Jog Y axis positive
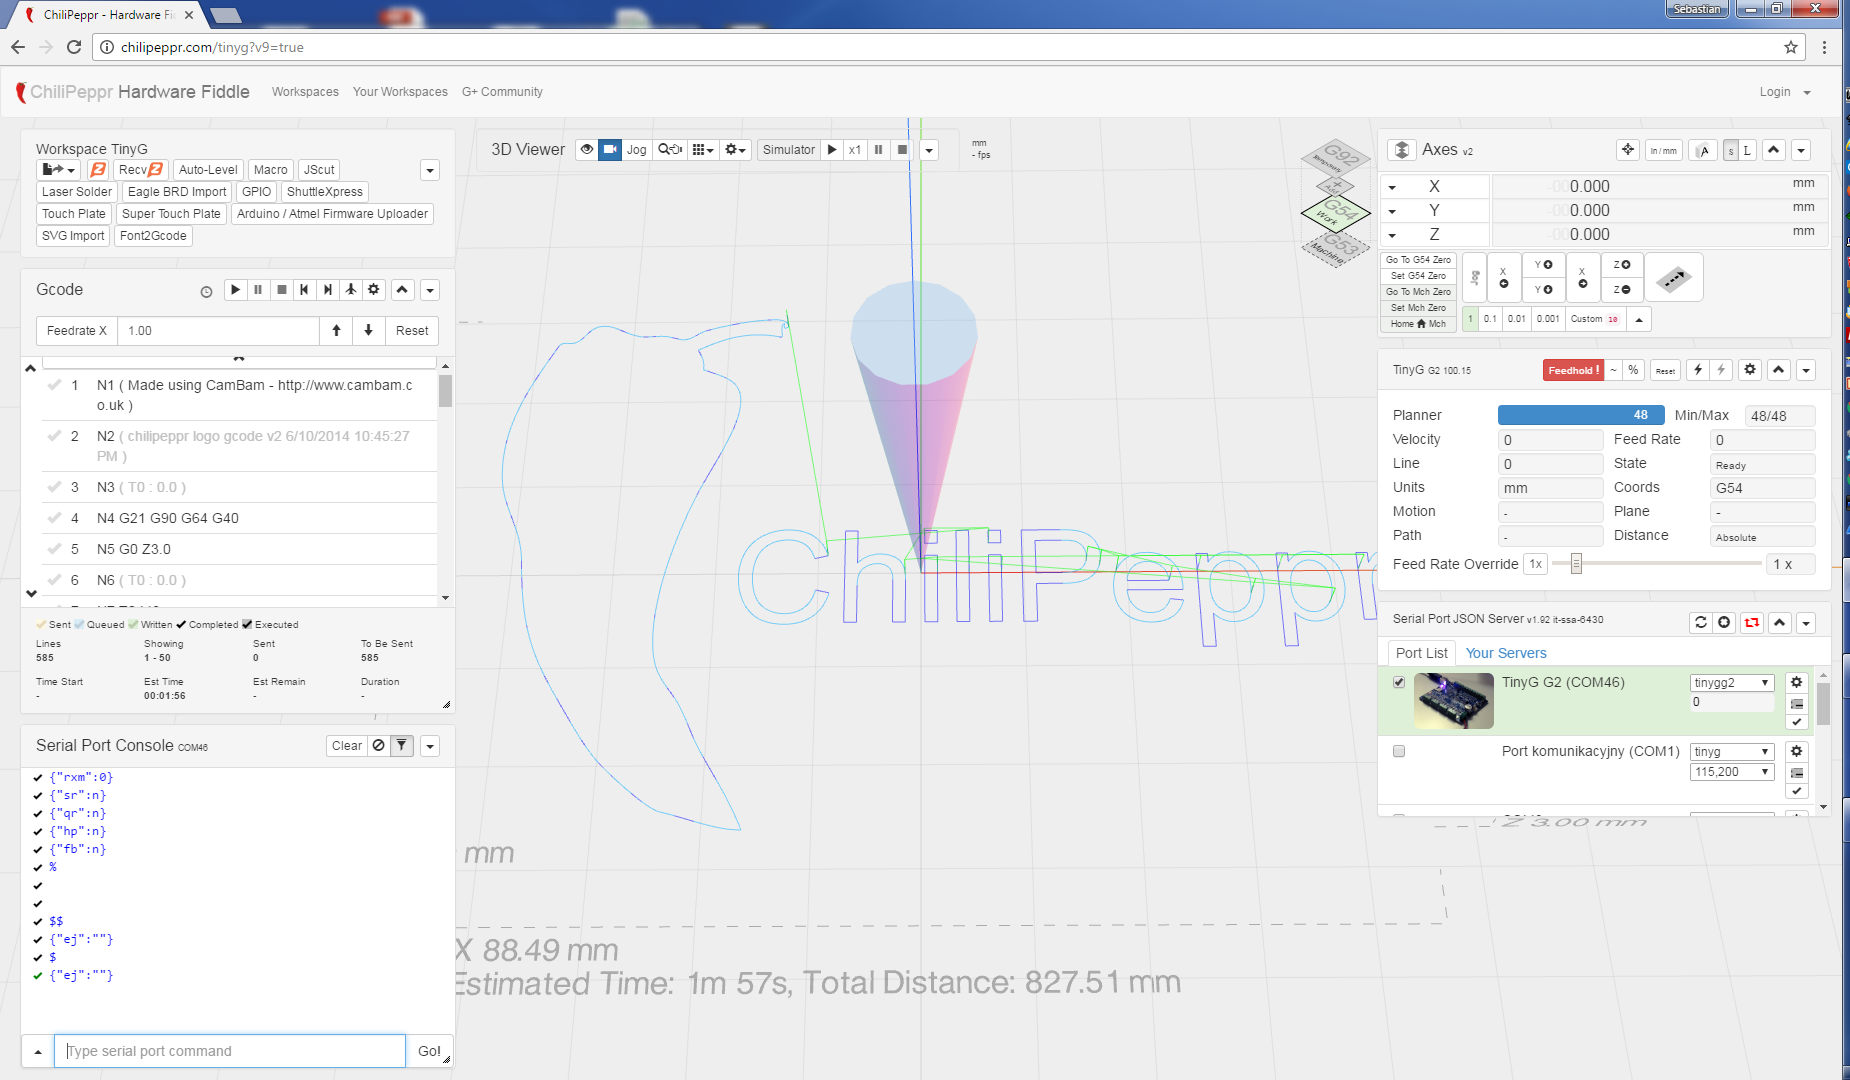 coord(1543,265)
